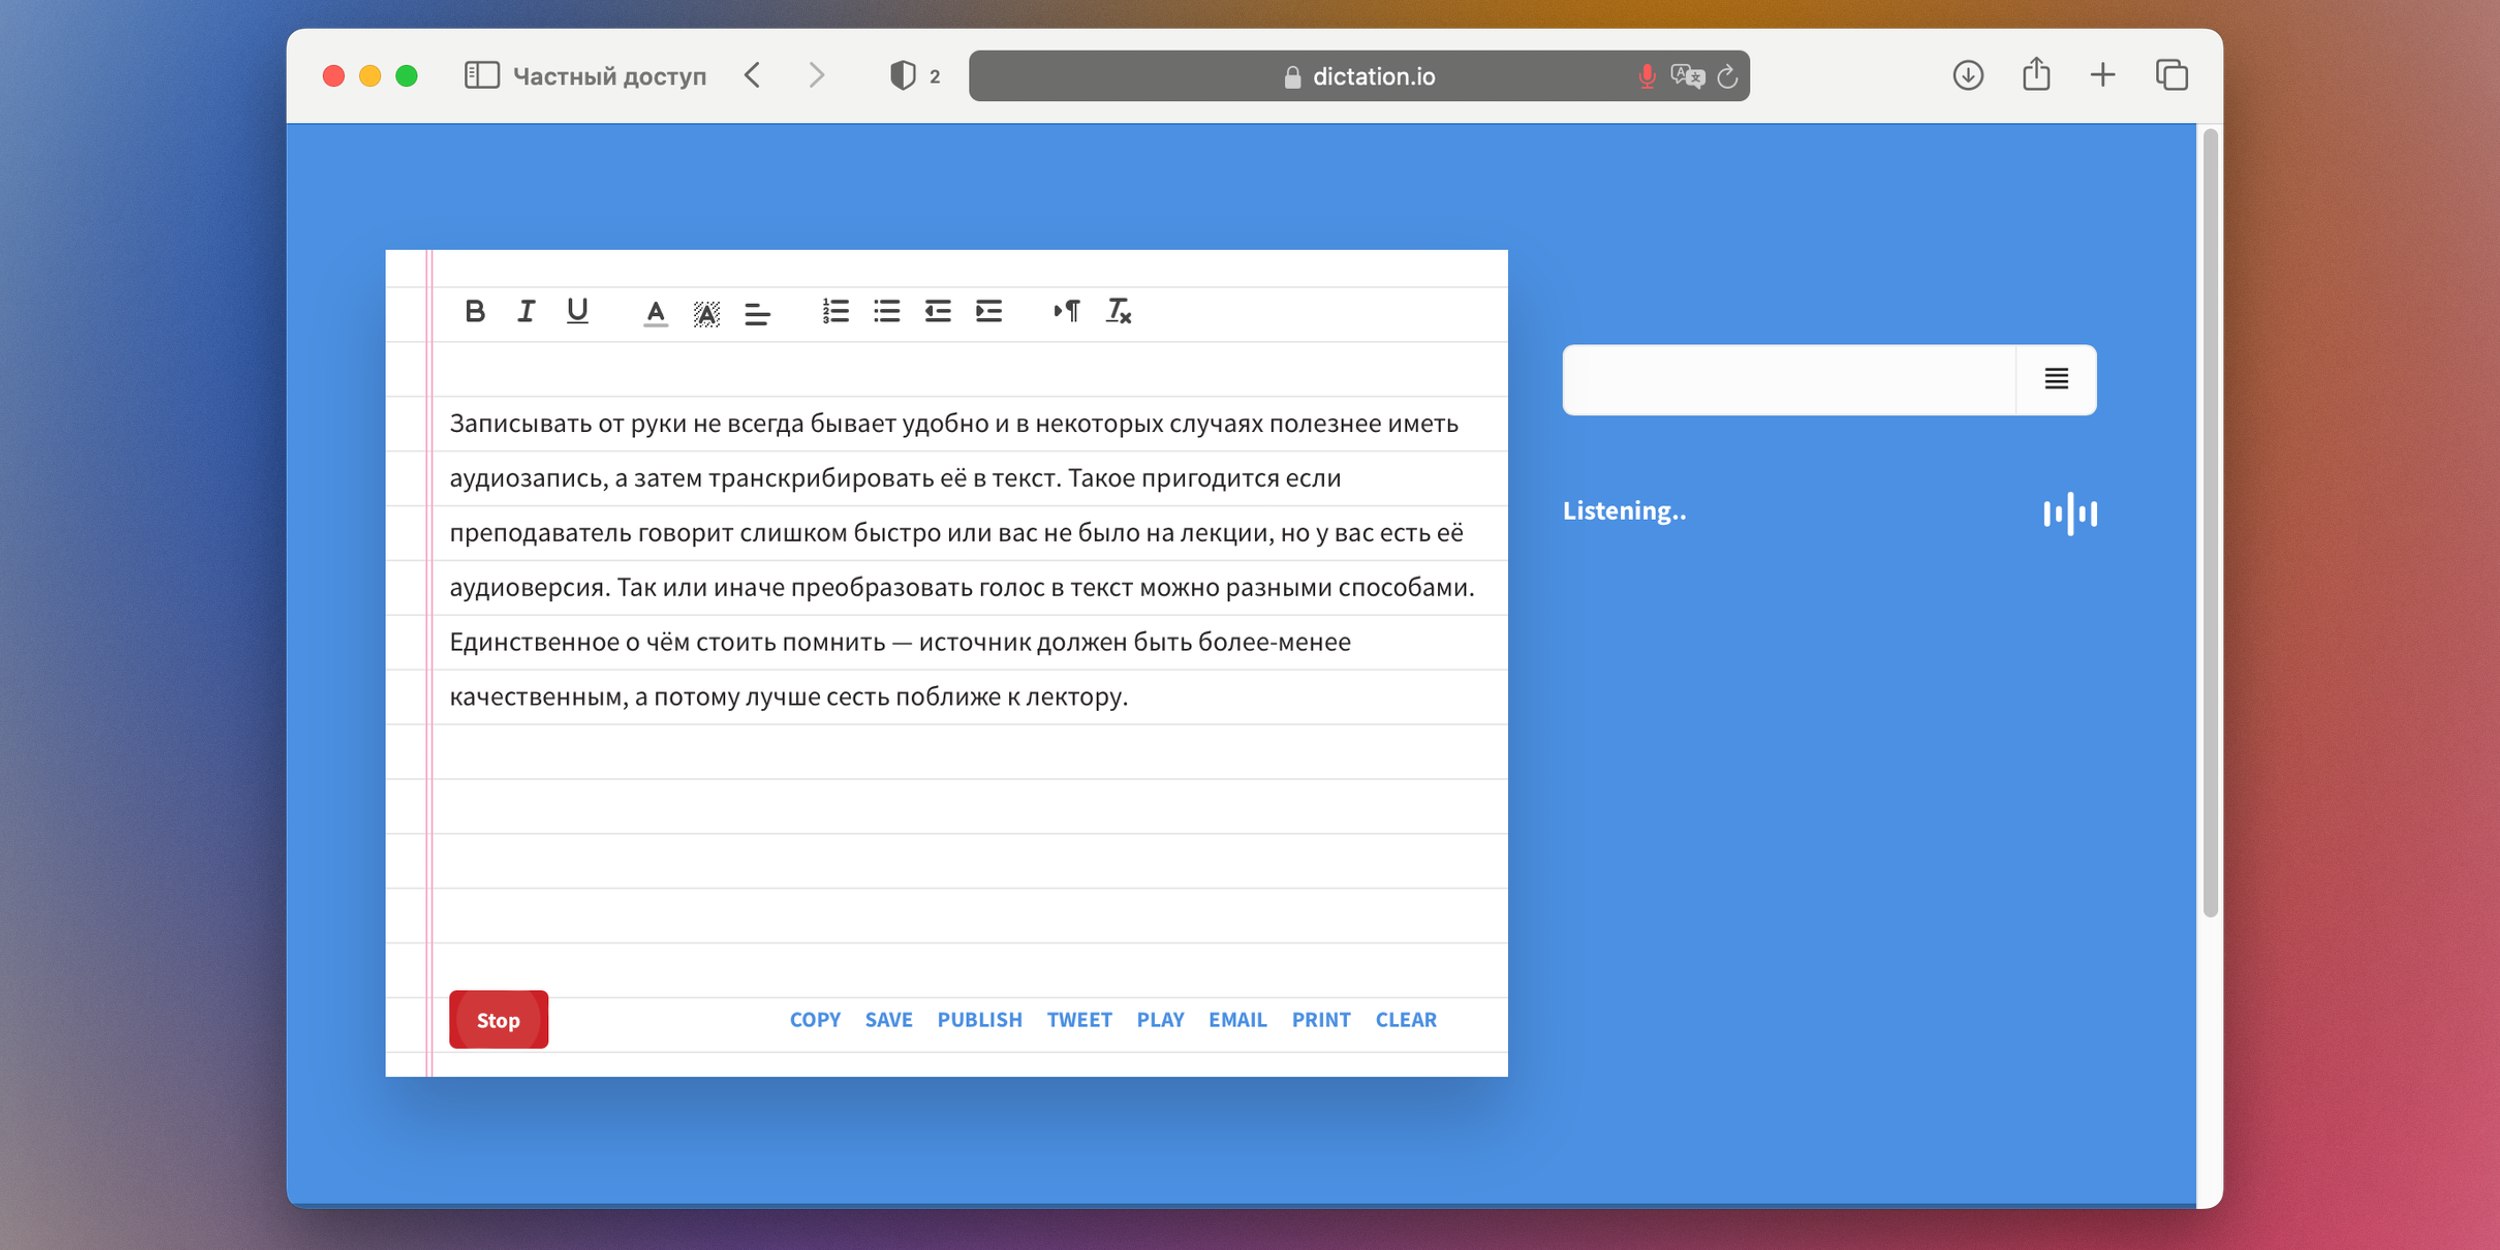Click PRINT to print the document
The width and height of the screenshot is (2500, 1250).
1320,1019
